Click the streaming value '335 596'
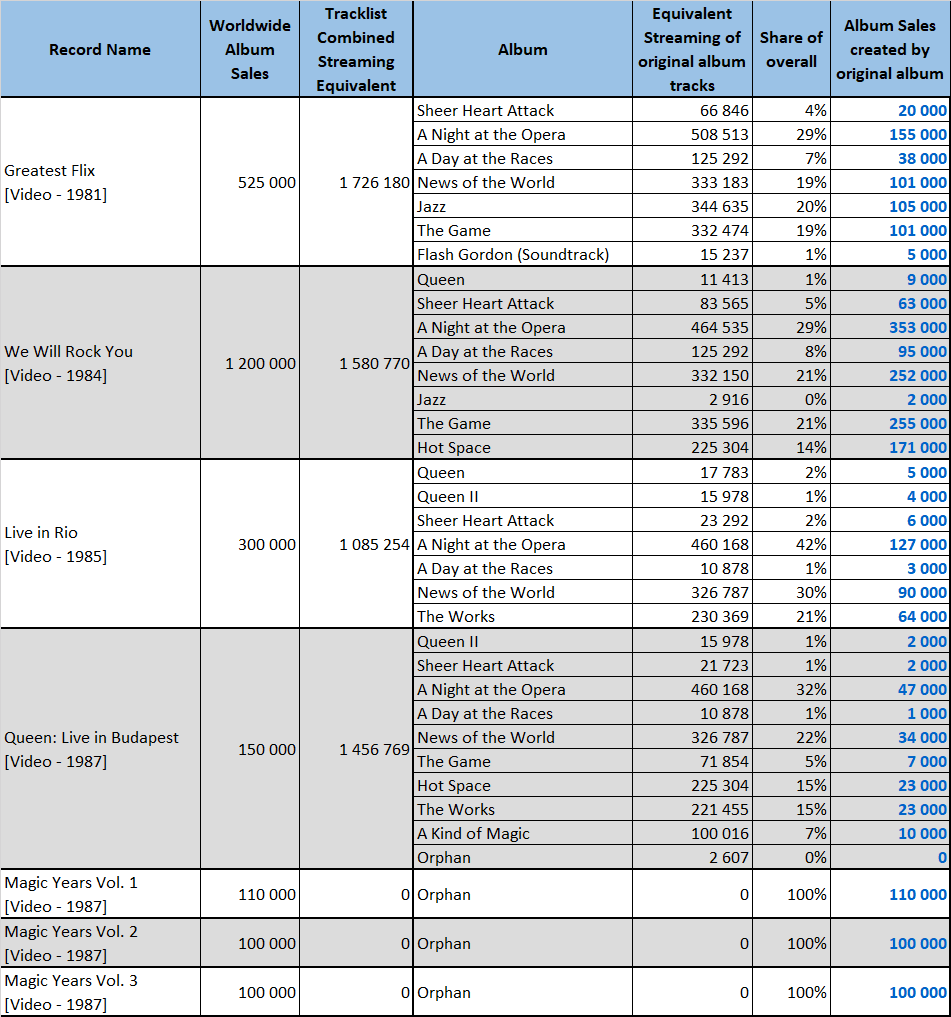The image size is (951, 1017). [719, 424]
